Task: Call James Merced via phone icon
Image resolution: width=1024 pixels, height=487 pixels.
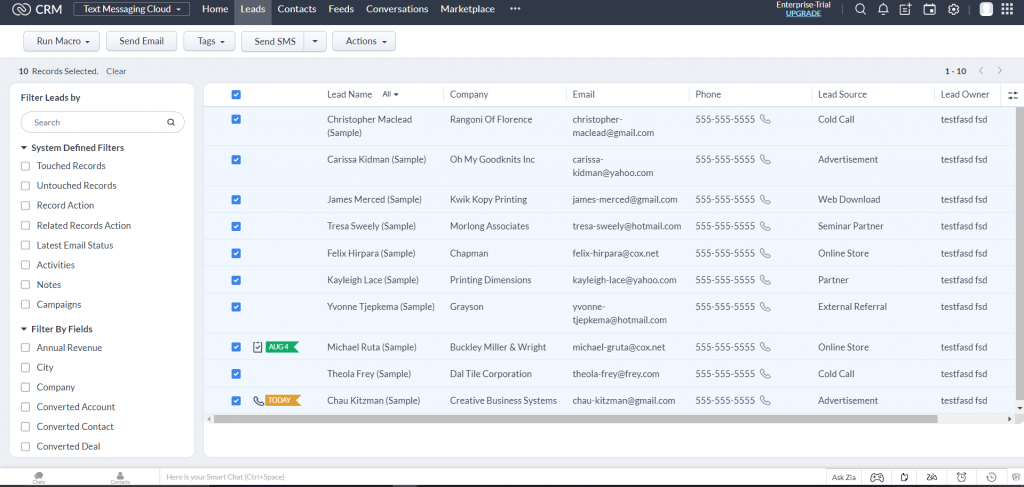Action: [x=765, y=199]
